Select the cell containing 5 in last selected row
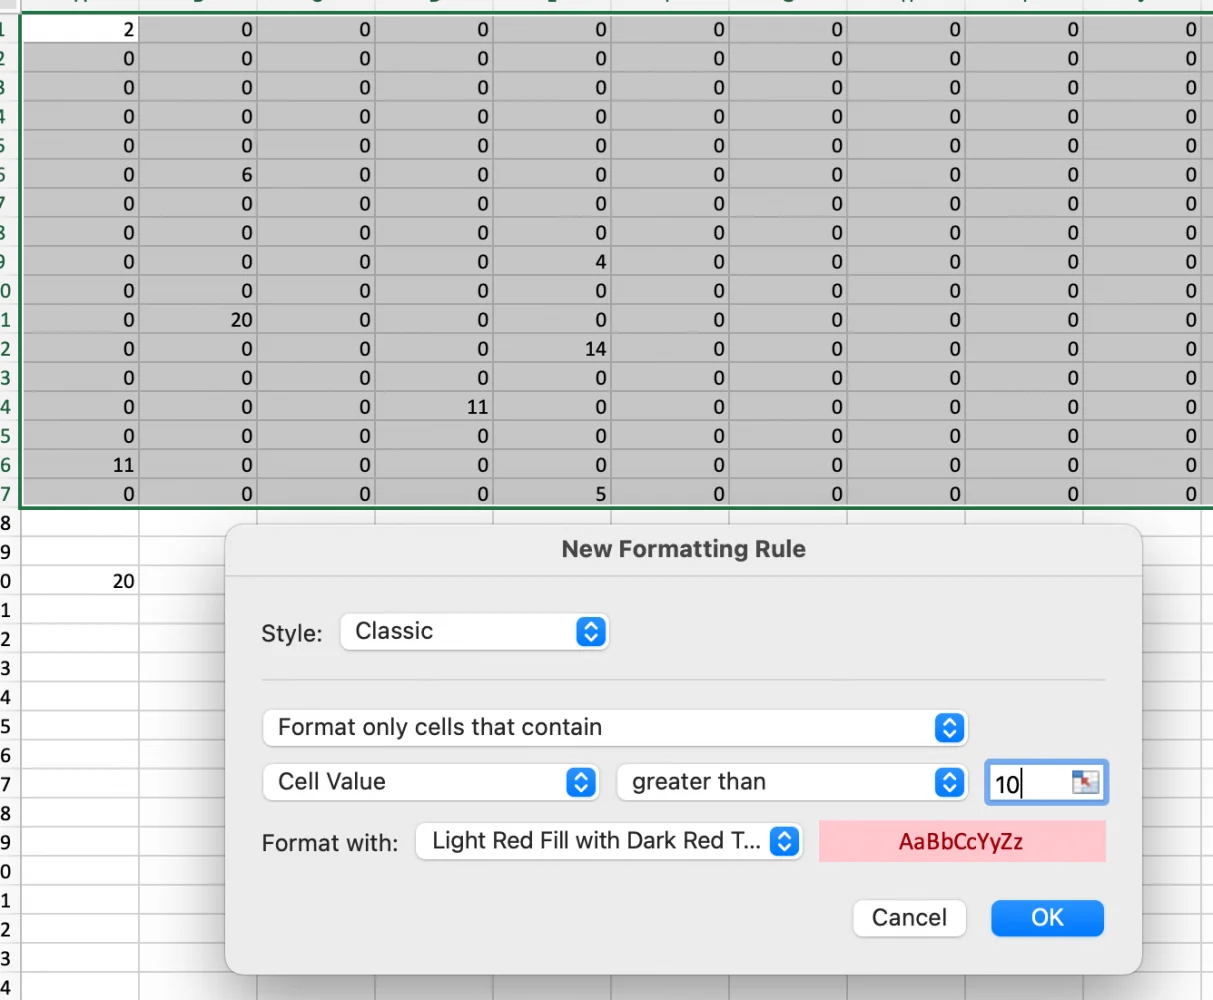Image resolution: width=1213 pixels, height=1000 pixels. click(552, 493)
